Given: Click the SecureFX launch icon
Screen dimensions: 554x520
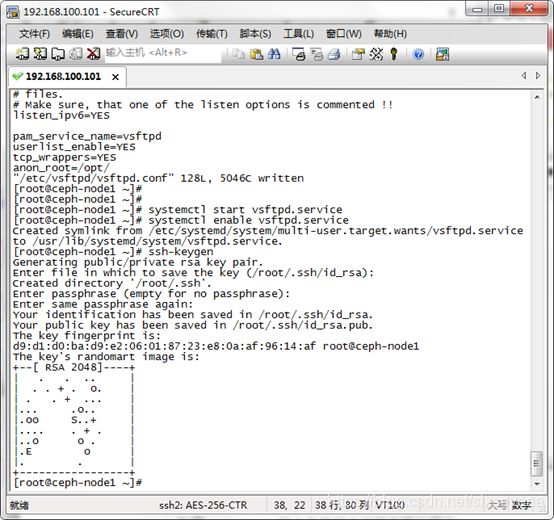Looking at the screenshot, I should [442, 54].
